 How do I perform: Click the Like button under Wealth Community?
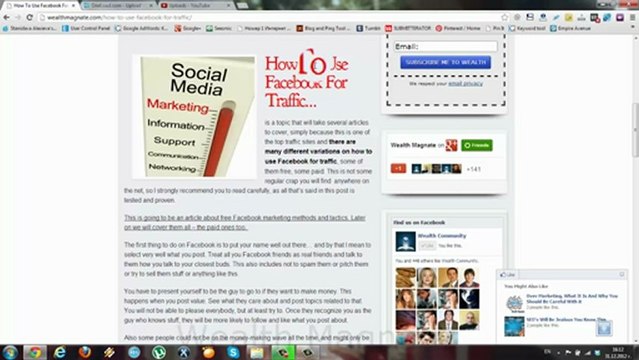[x=427, y=246]
